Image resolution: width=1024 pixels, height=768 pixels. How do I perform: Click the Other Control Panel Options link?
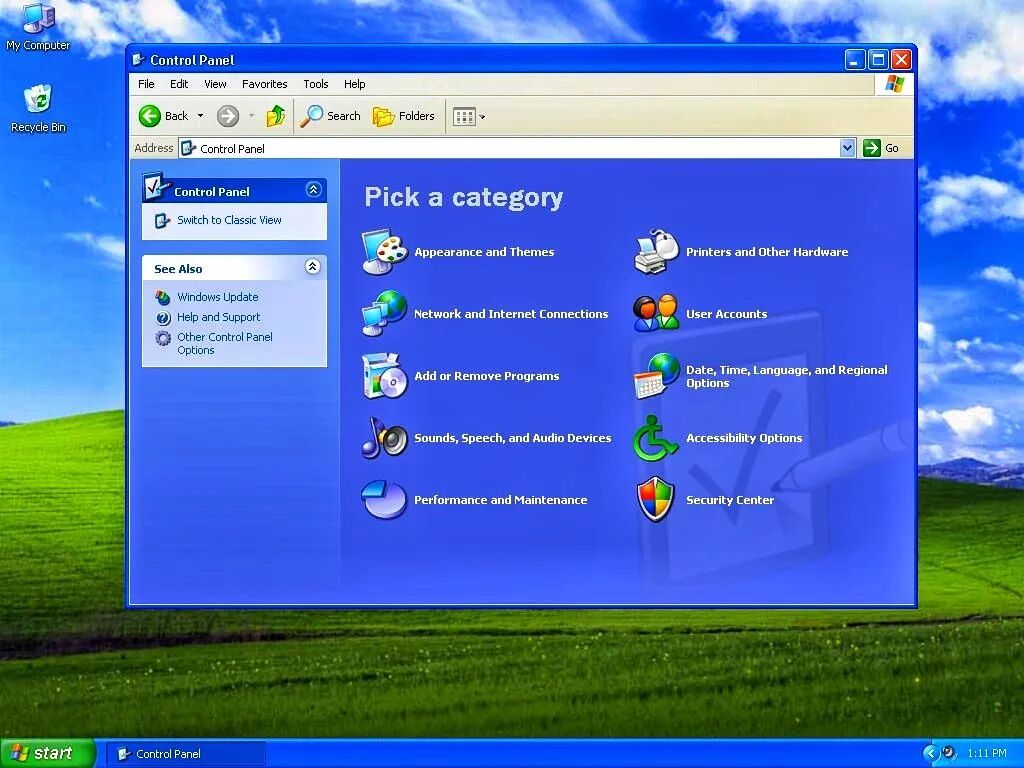[x=225, y=344]
